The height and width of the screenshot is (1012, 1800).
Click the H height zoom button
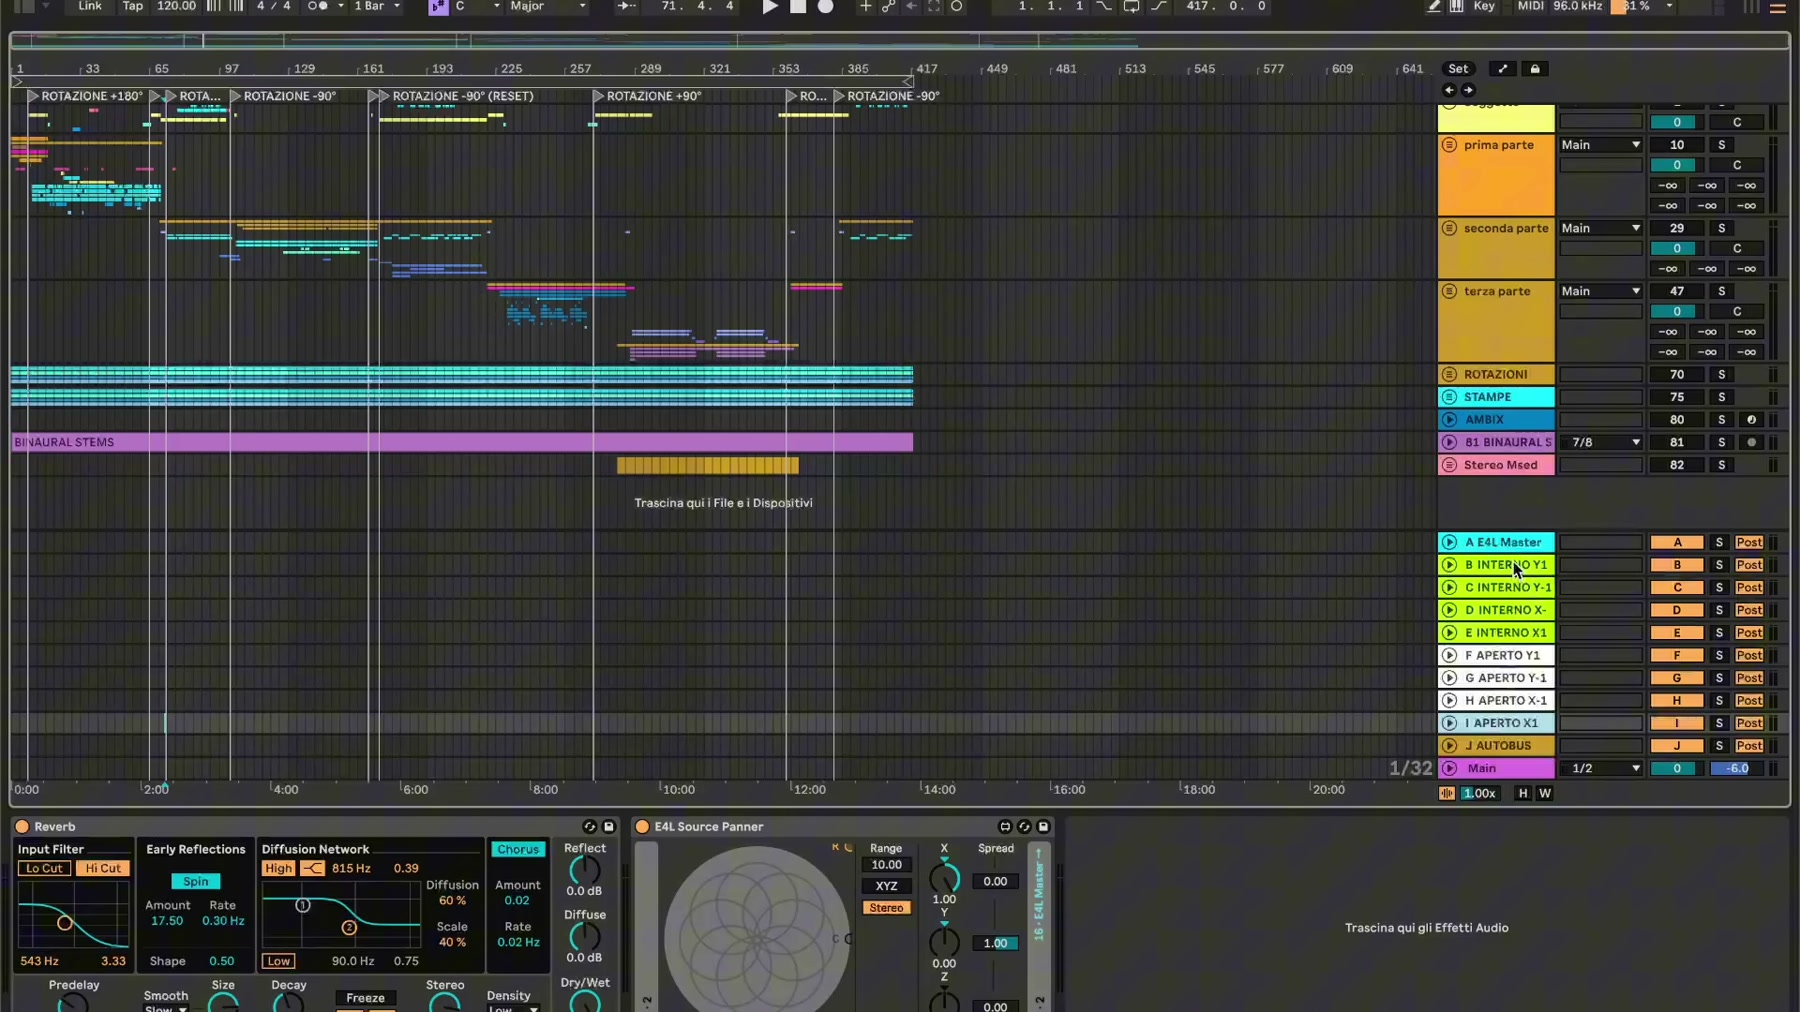[1523, 793]
